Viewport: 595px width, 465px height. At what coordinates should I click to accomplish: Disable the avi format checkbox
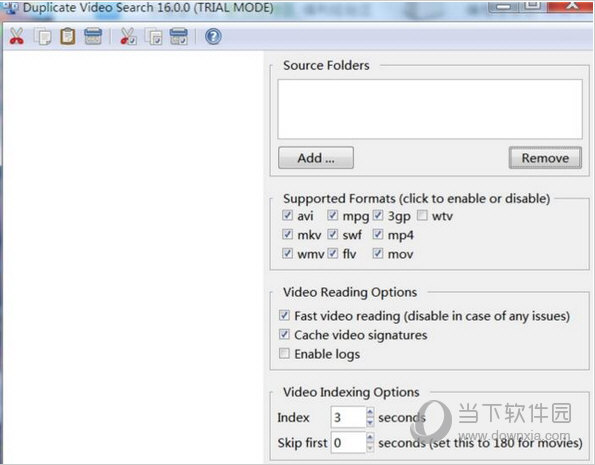(x=287, y=216)
